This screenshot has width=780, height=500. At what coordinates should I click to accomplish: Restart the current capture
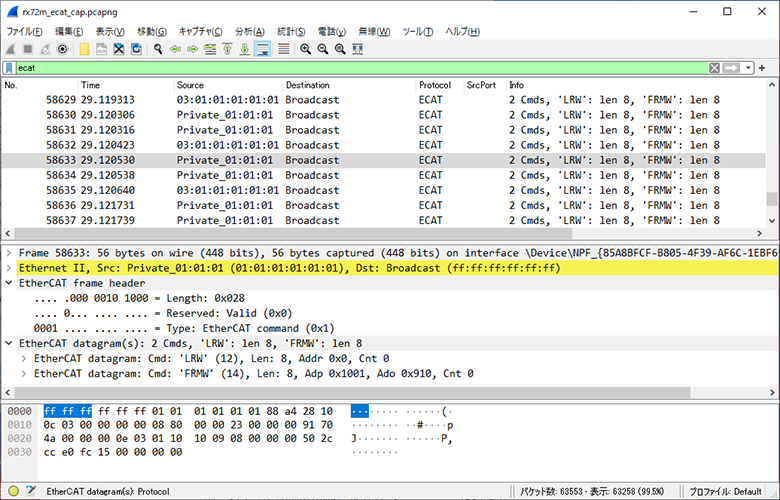click(45, 49)
